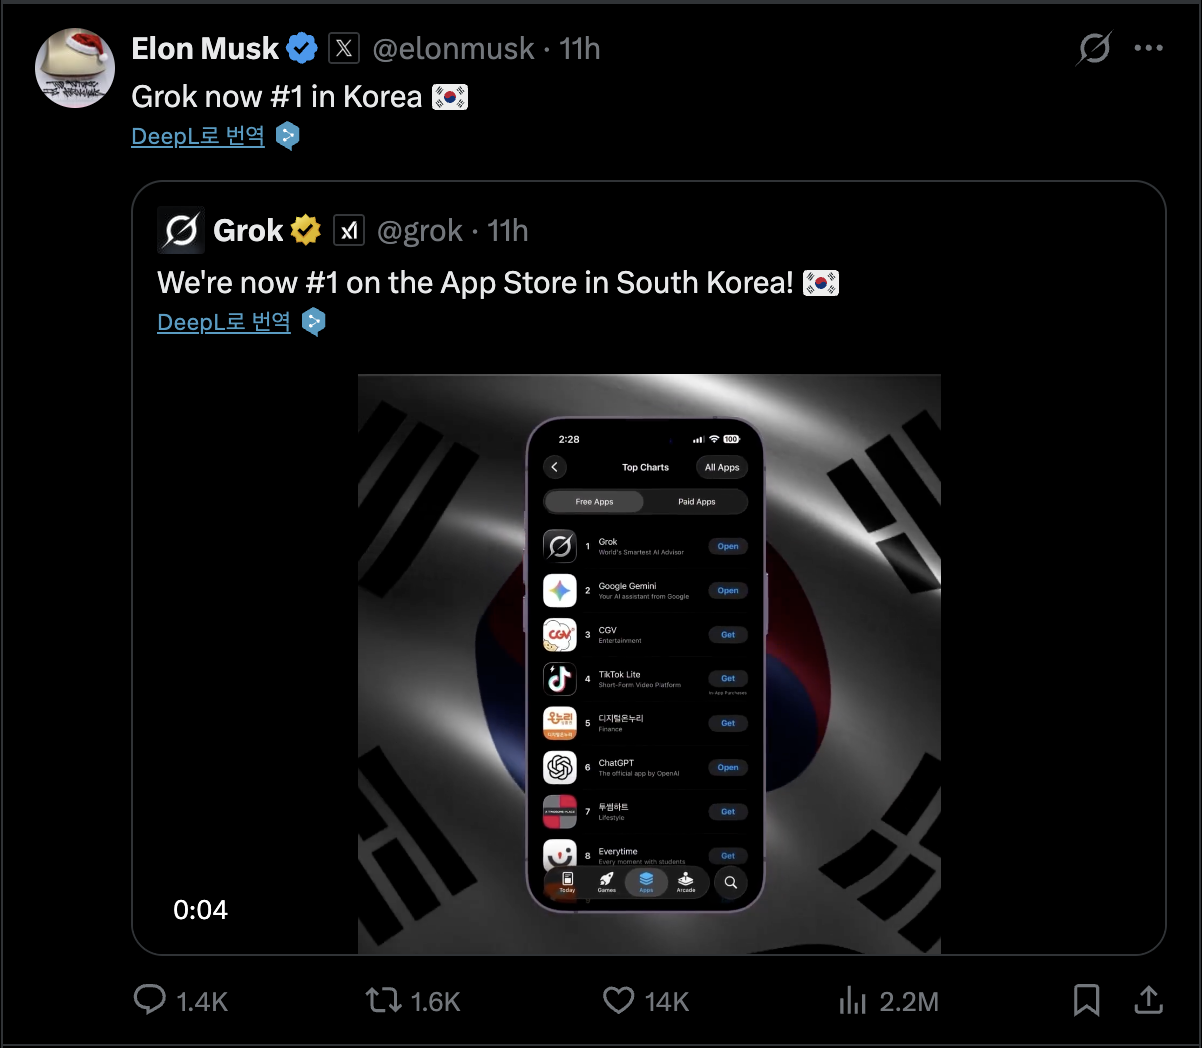Image resolution: width=1202 pixels, height=1048 pixels.
Task: Open Grok's profile avatar in quoted post
Action: (x=181, y=231)
